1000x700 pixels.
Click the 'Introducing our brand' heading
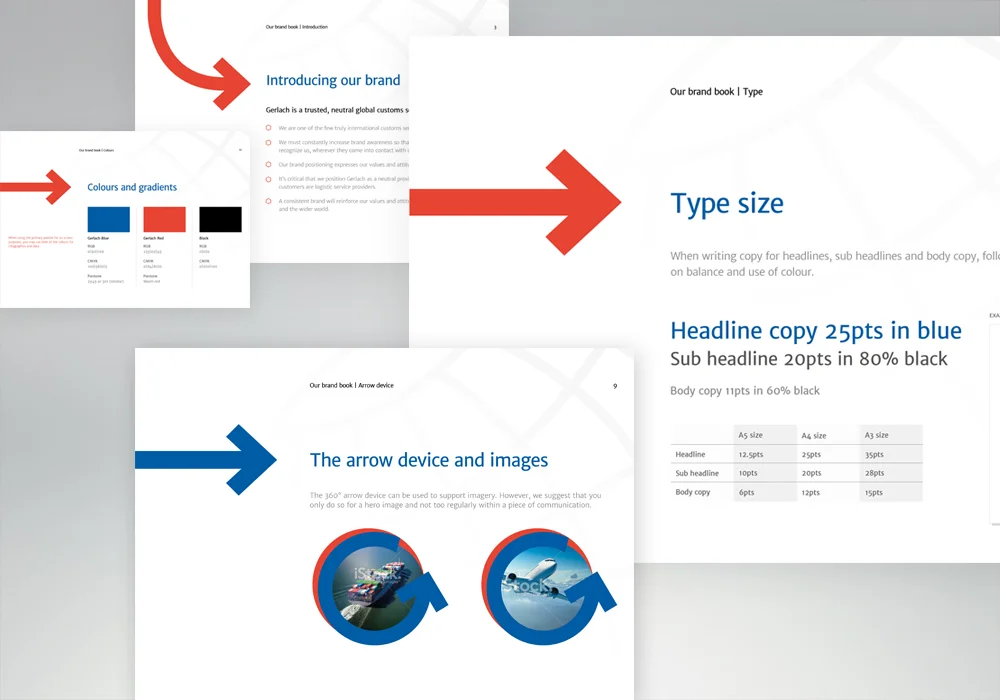pyautogui.click(x=333, y=80)
